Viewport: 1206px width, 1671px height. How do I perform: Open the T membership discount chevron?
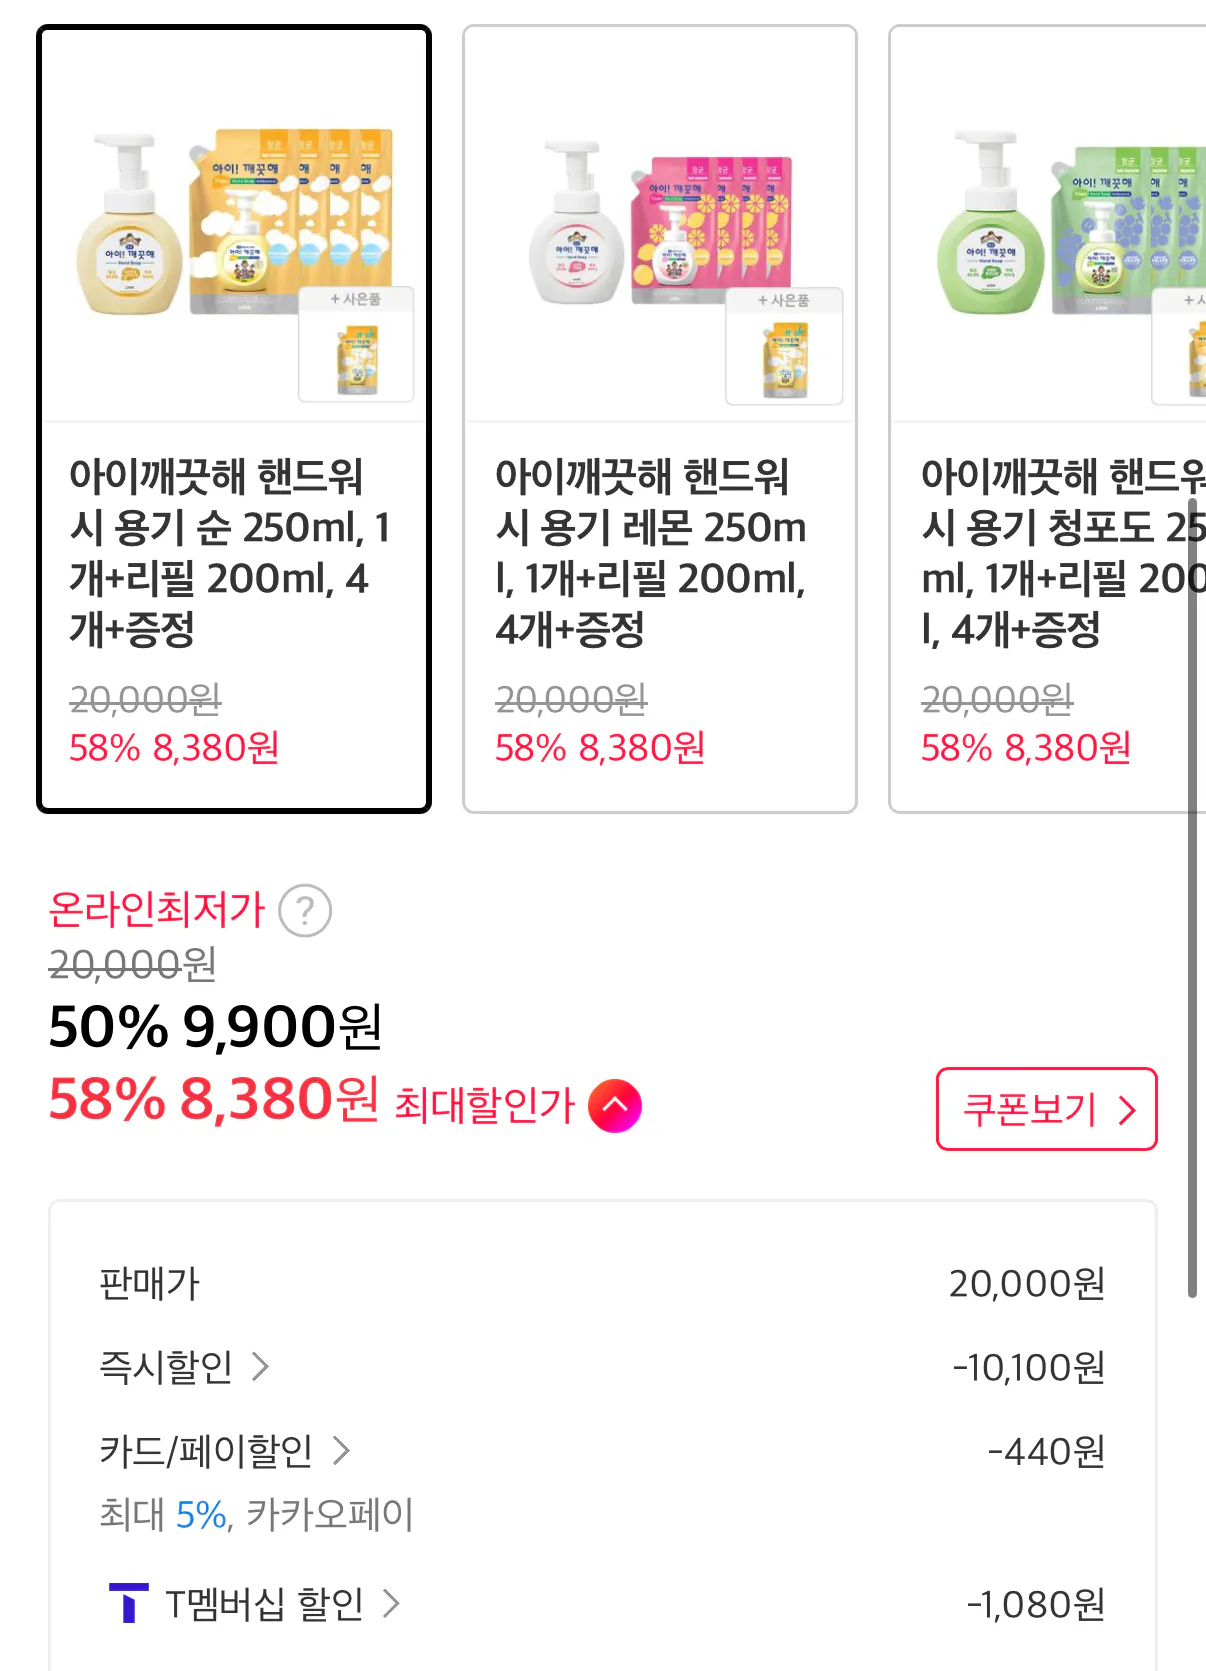(x=392, y=1604)
